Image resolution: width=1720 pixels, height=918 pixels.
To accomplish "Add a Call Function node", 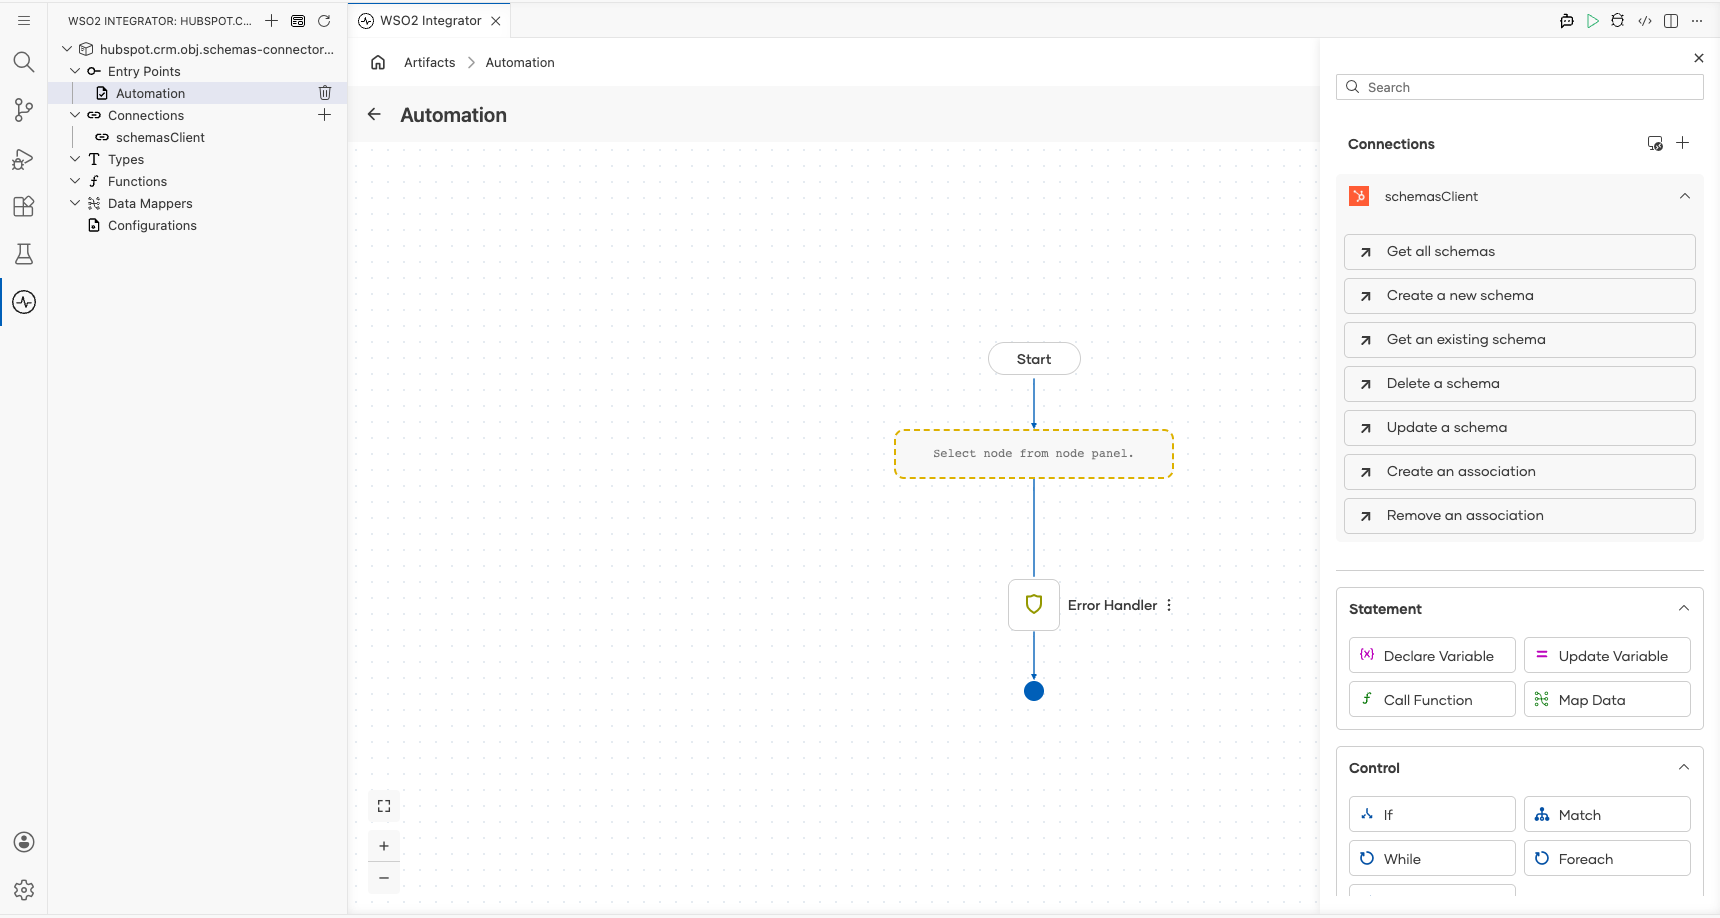I will click(1432, 700).
